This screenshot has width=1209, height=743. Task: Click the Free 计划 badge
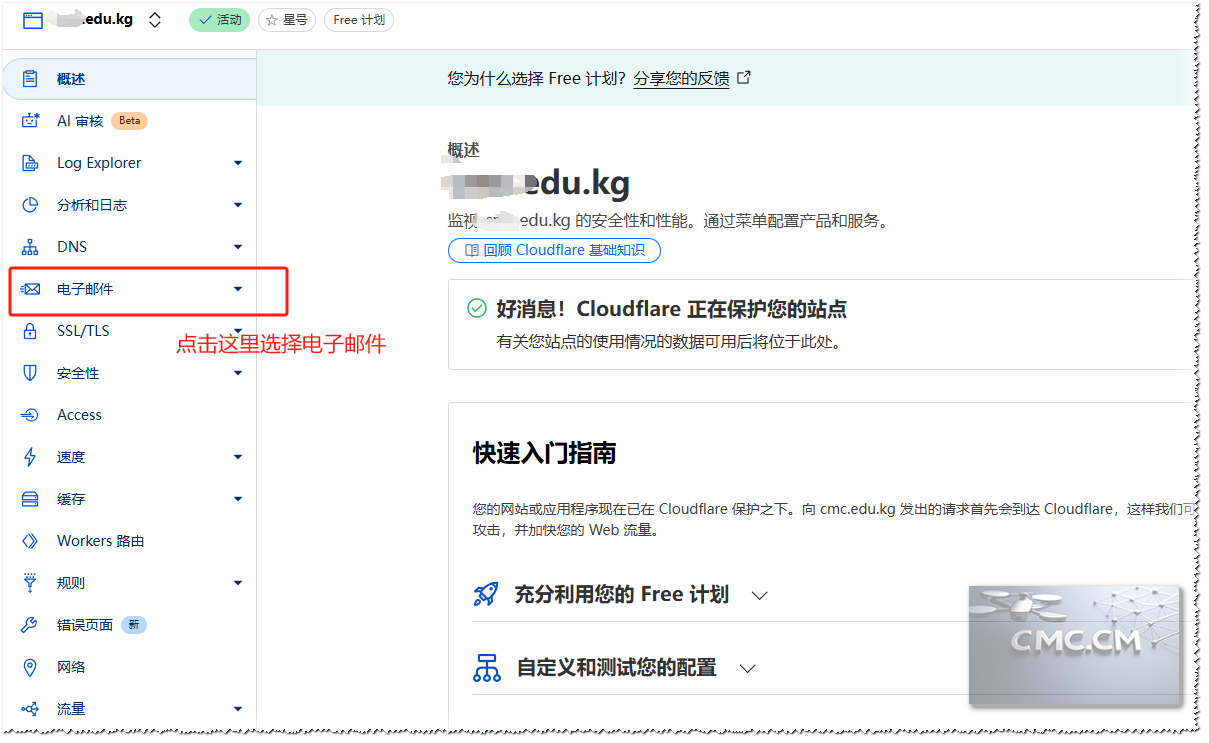click(x=359, y=20)
